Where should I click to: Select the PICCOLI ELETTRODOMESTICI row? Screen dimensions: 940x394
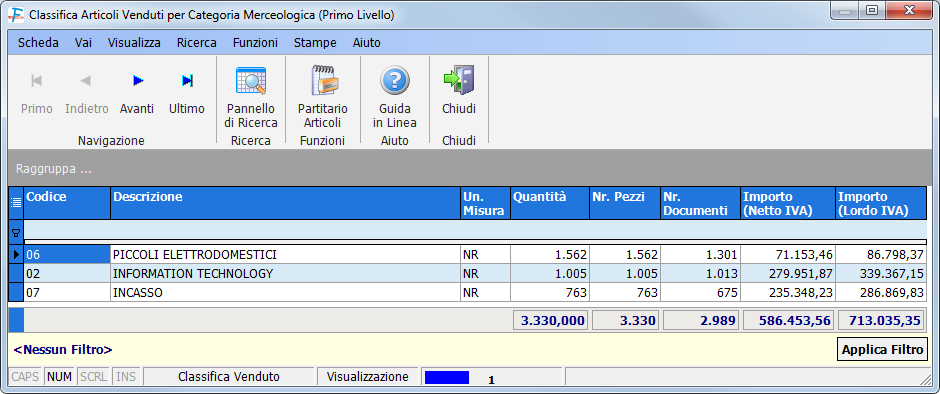468,255
